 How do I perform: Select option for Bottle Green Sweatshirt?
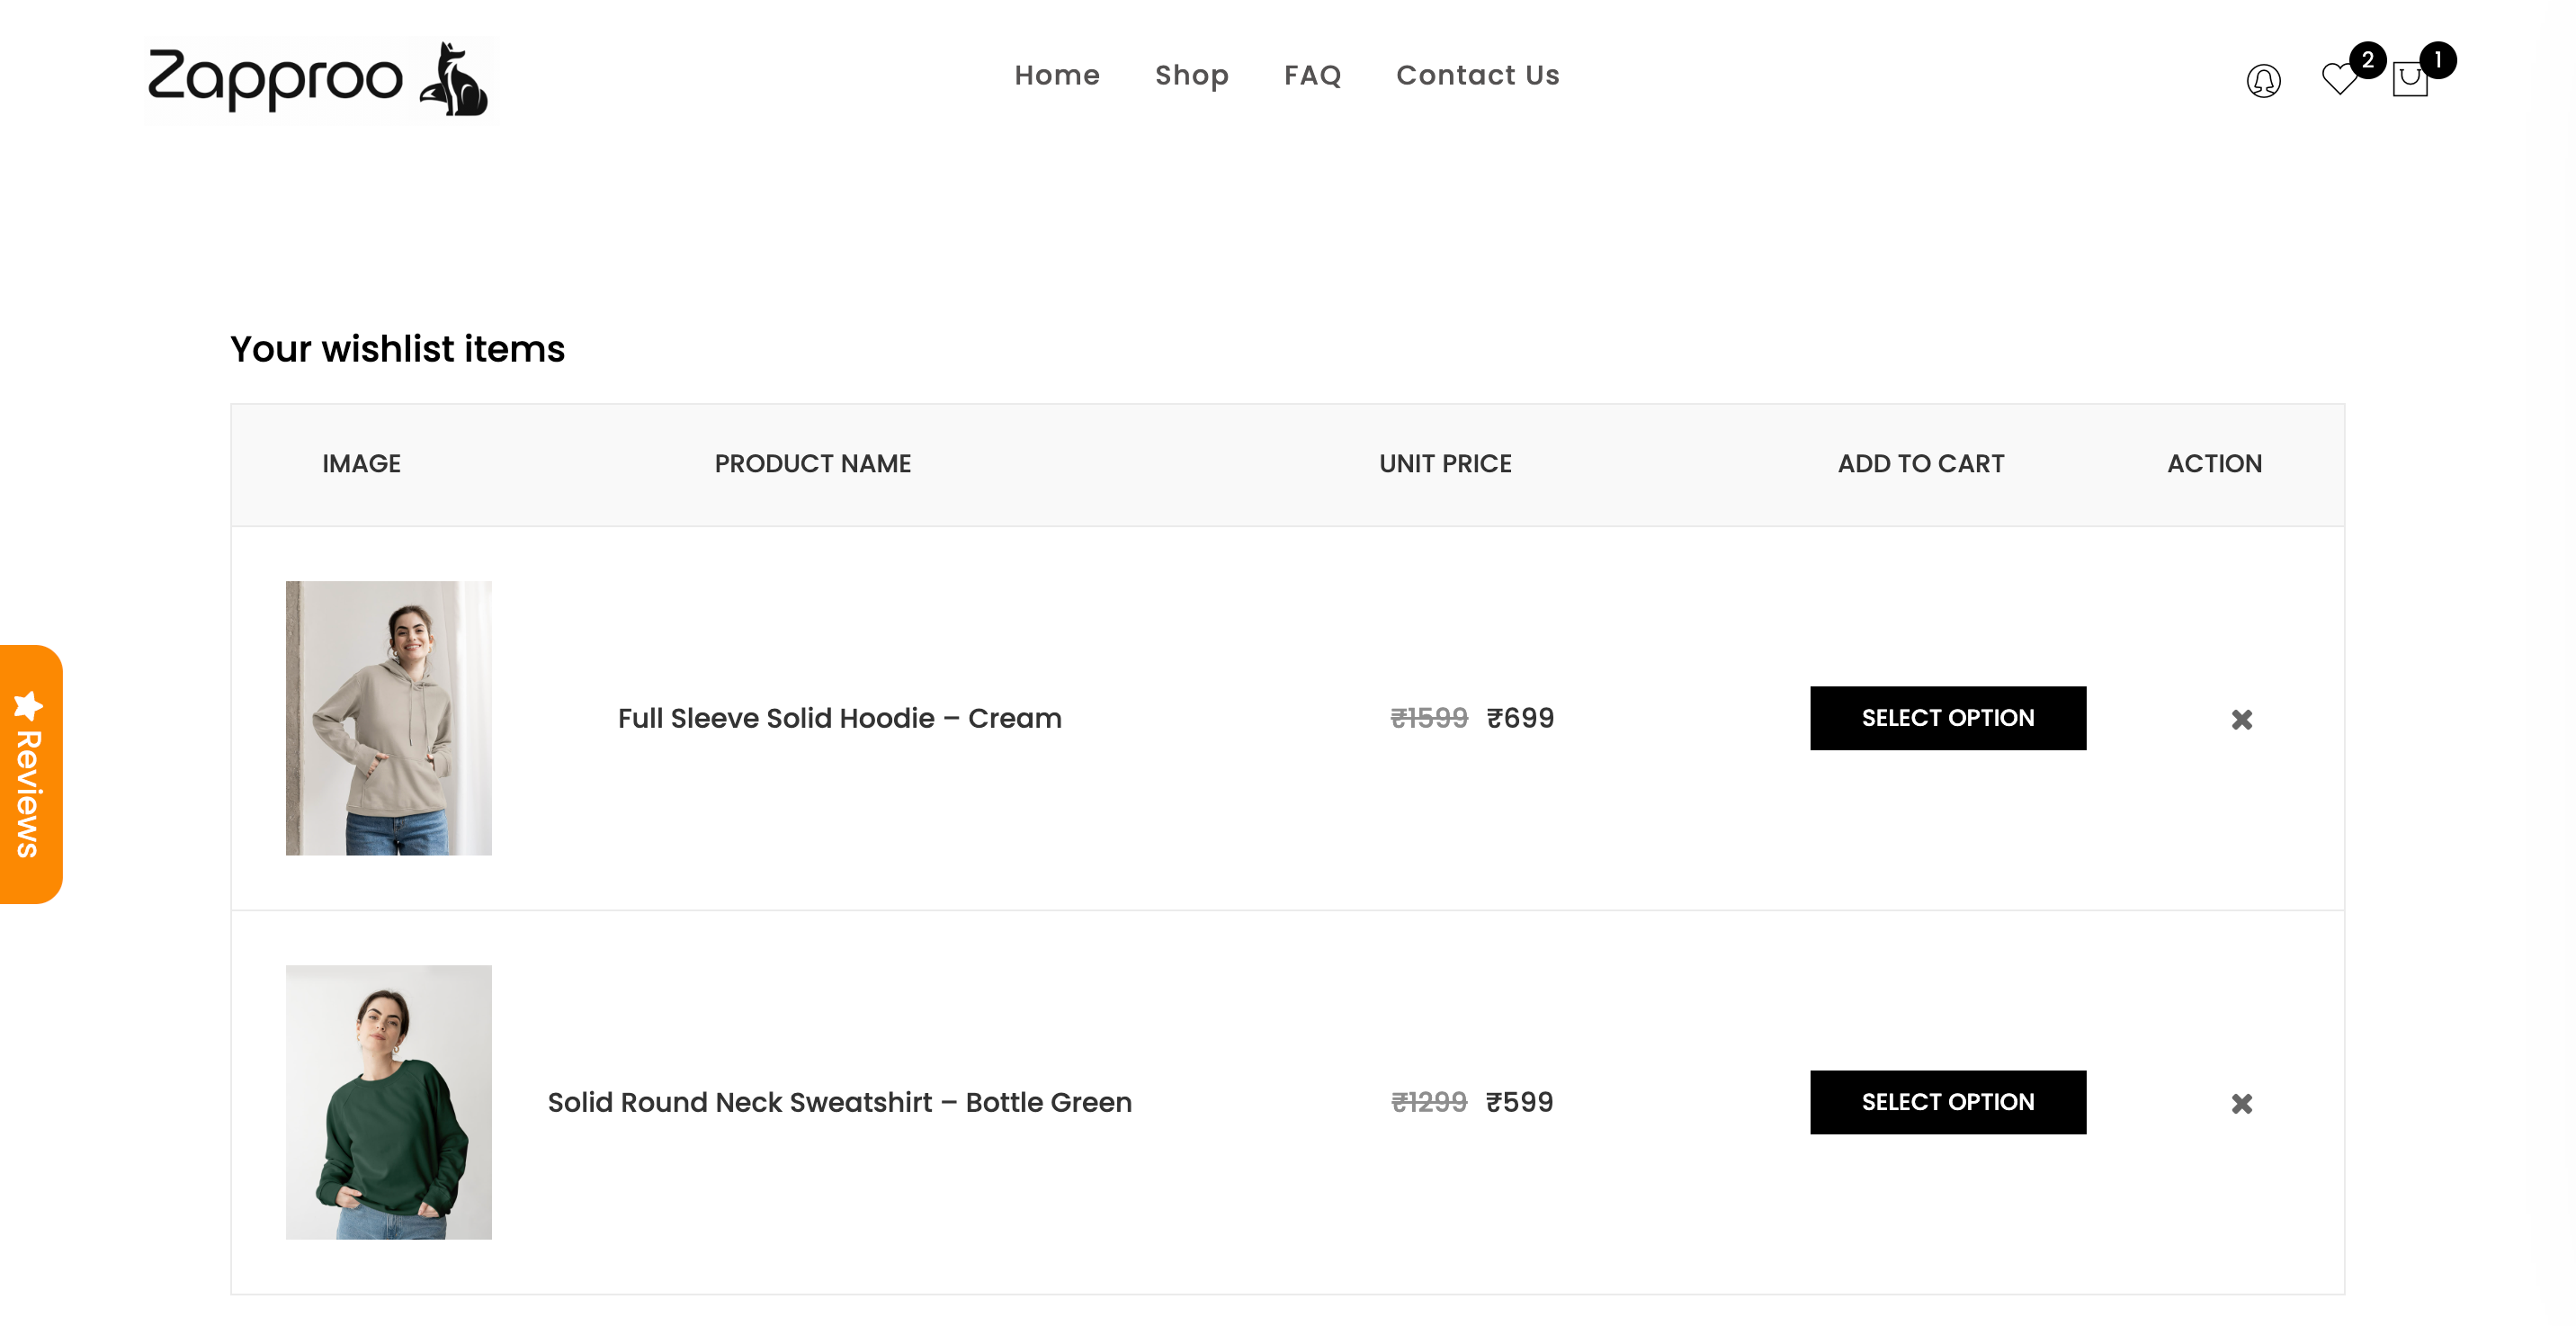click(1947, 1102)
